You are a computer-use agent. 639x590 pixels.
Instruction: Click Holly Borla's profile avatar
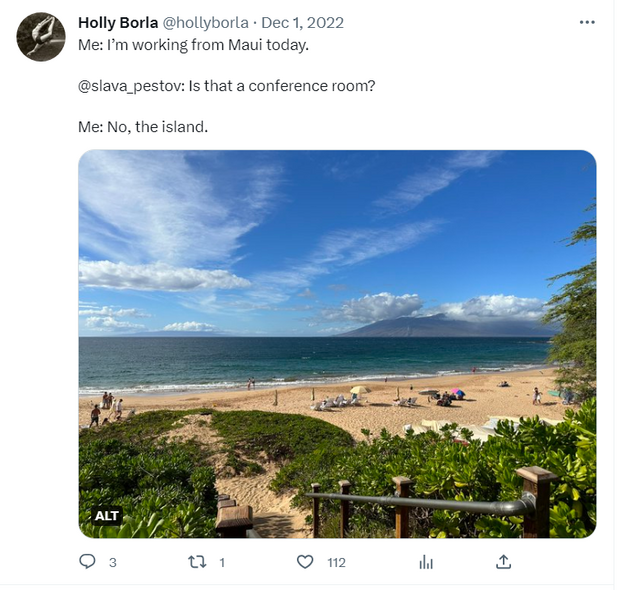coord(41,37)
